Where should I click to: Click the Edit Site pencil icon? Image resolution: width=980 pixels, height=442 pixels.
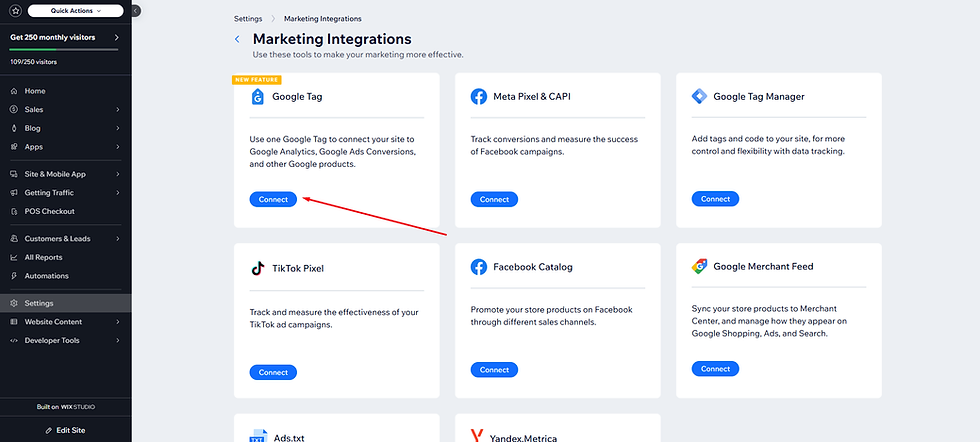pos(49,431)
